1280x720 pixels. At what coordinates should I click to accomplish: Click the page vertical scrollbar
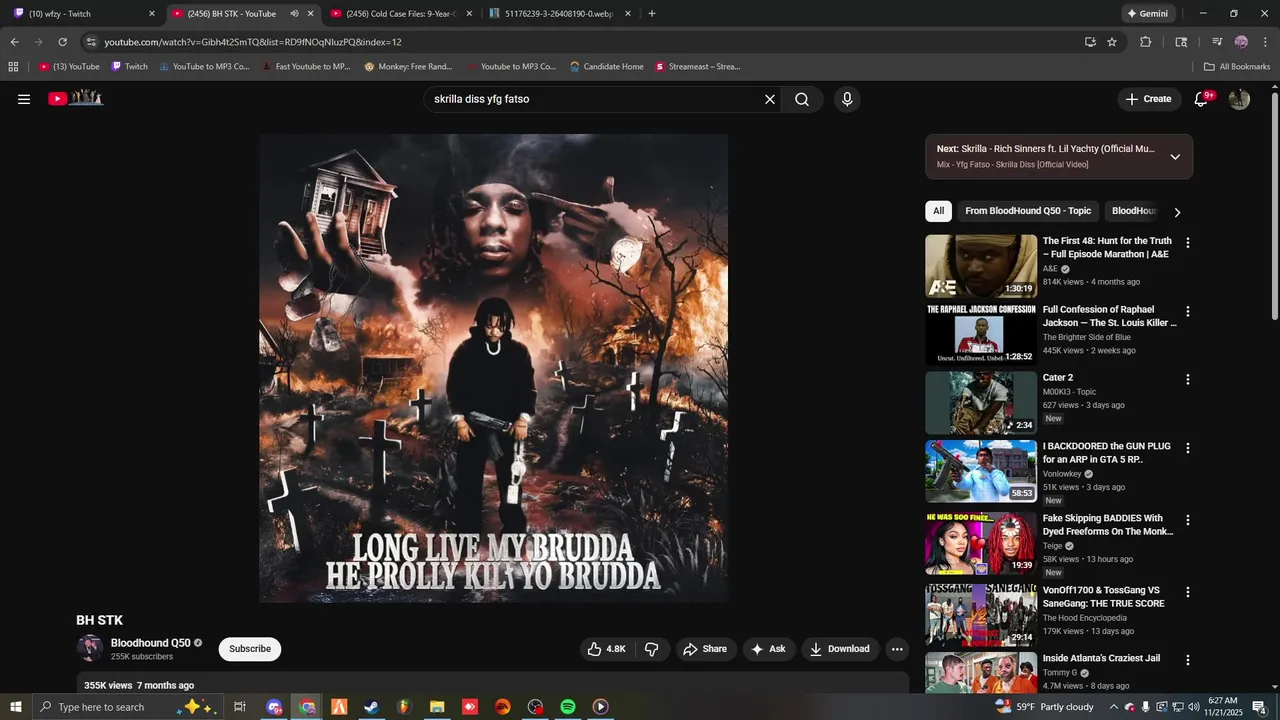click(x=1274, y=205)
